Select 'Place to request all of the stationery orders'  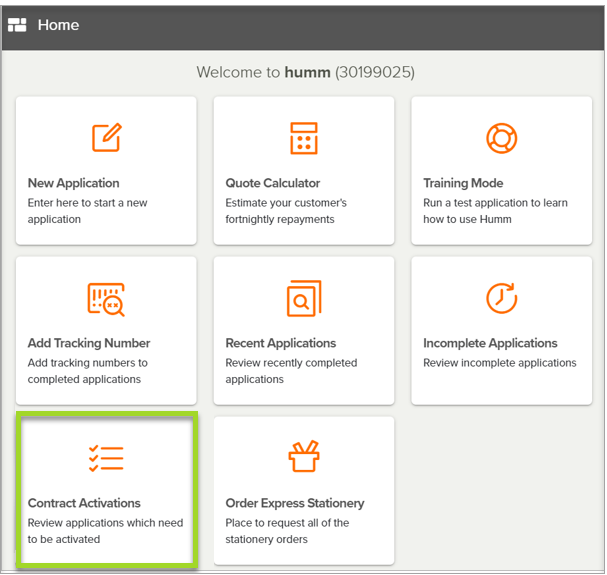click(x=287, y=531)
